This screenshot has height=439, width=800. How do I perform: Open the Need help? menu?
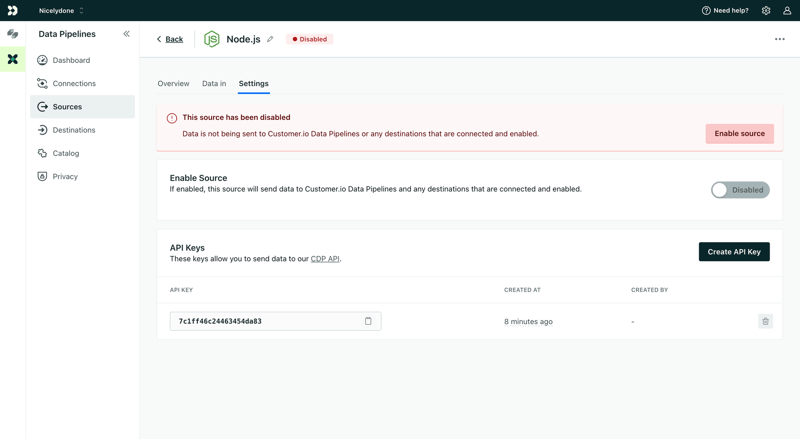click(x=725, y=10)
